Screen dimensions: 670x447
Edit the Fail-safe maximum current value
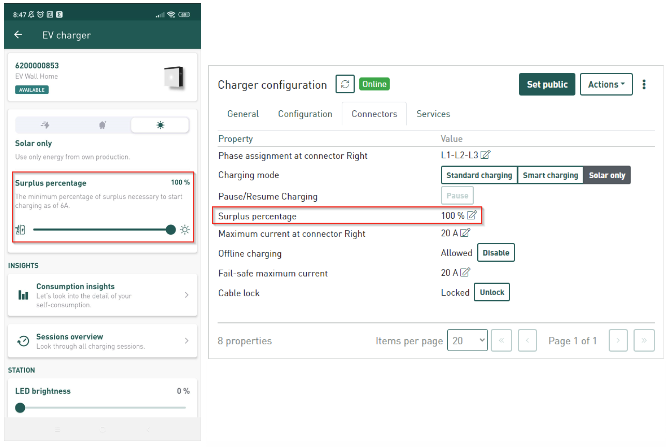(465, 272)
